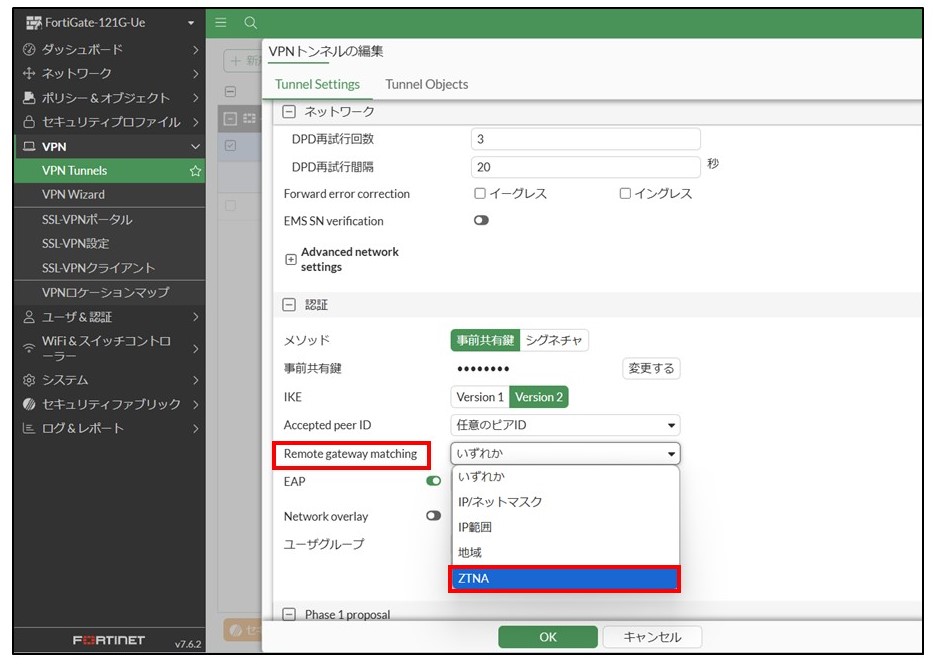The image size is (936, 666).
Task: Switch to the Tunnel Objects tab
Action: [426, 84]
